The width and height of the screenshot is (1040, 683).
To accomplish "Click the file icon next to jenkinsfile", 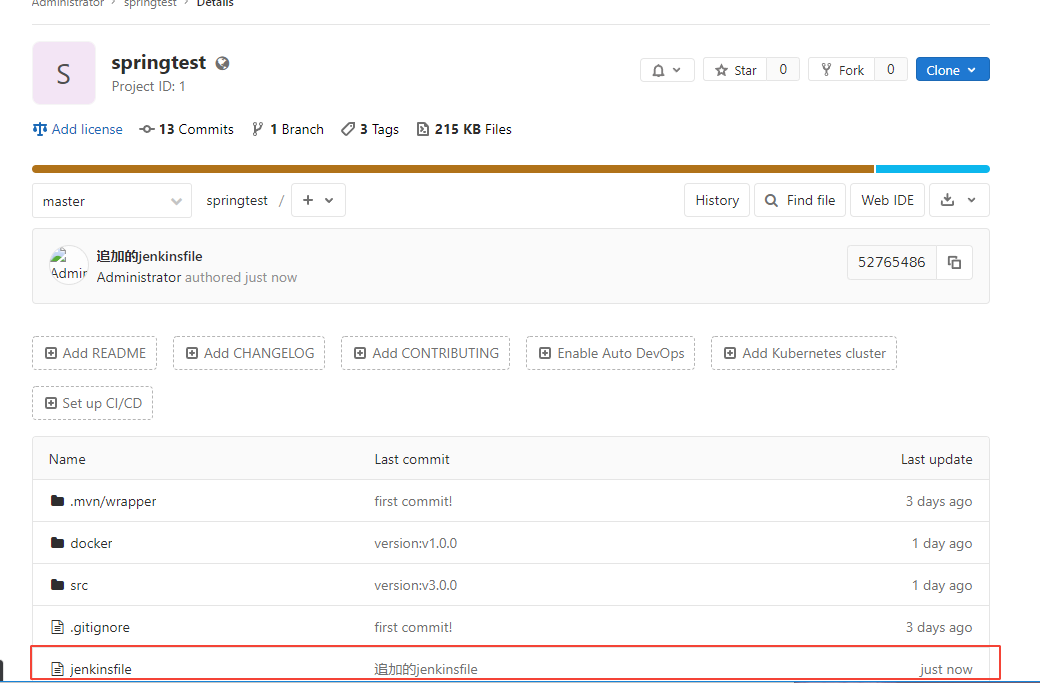I will [x=58, y=669].
